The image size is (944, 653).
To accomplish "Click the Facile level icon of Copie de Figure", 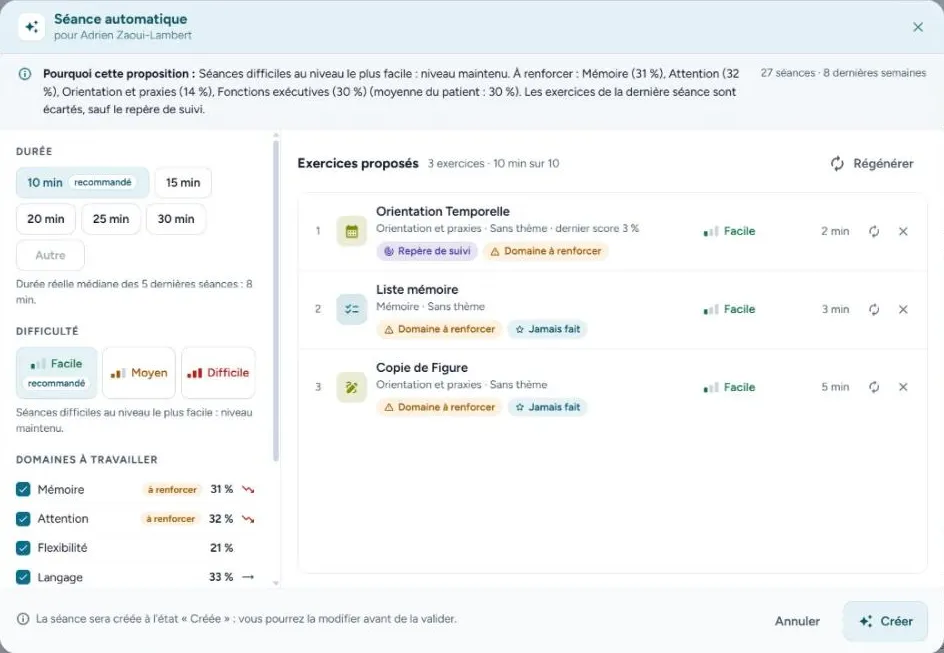I will coord(711,388).
